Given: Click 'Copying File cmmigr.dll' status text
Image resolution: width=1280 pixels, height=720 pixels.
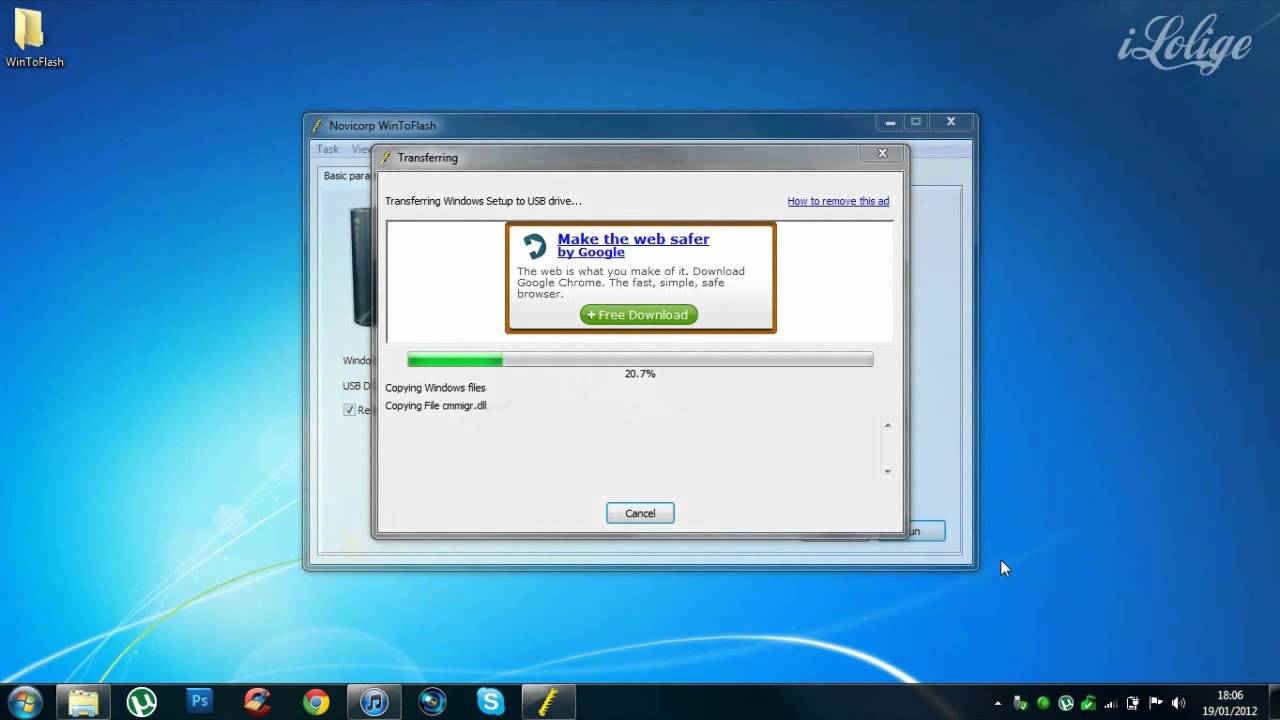Looking at the screenshot, I should click(435, 406).
